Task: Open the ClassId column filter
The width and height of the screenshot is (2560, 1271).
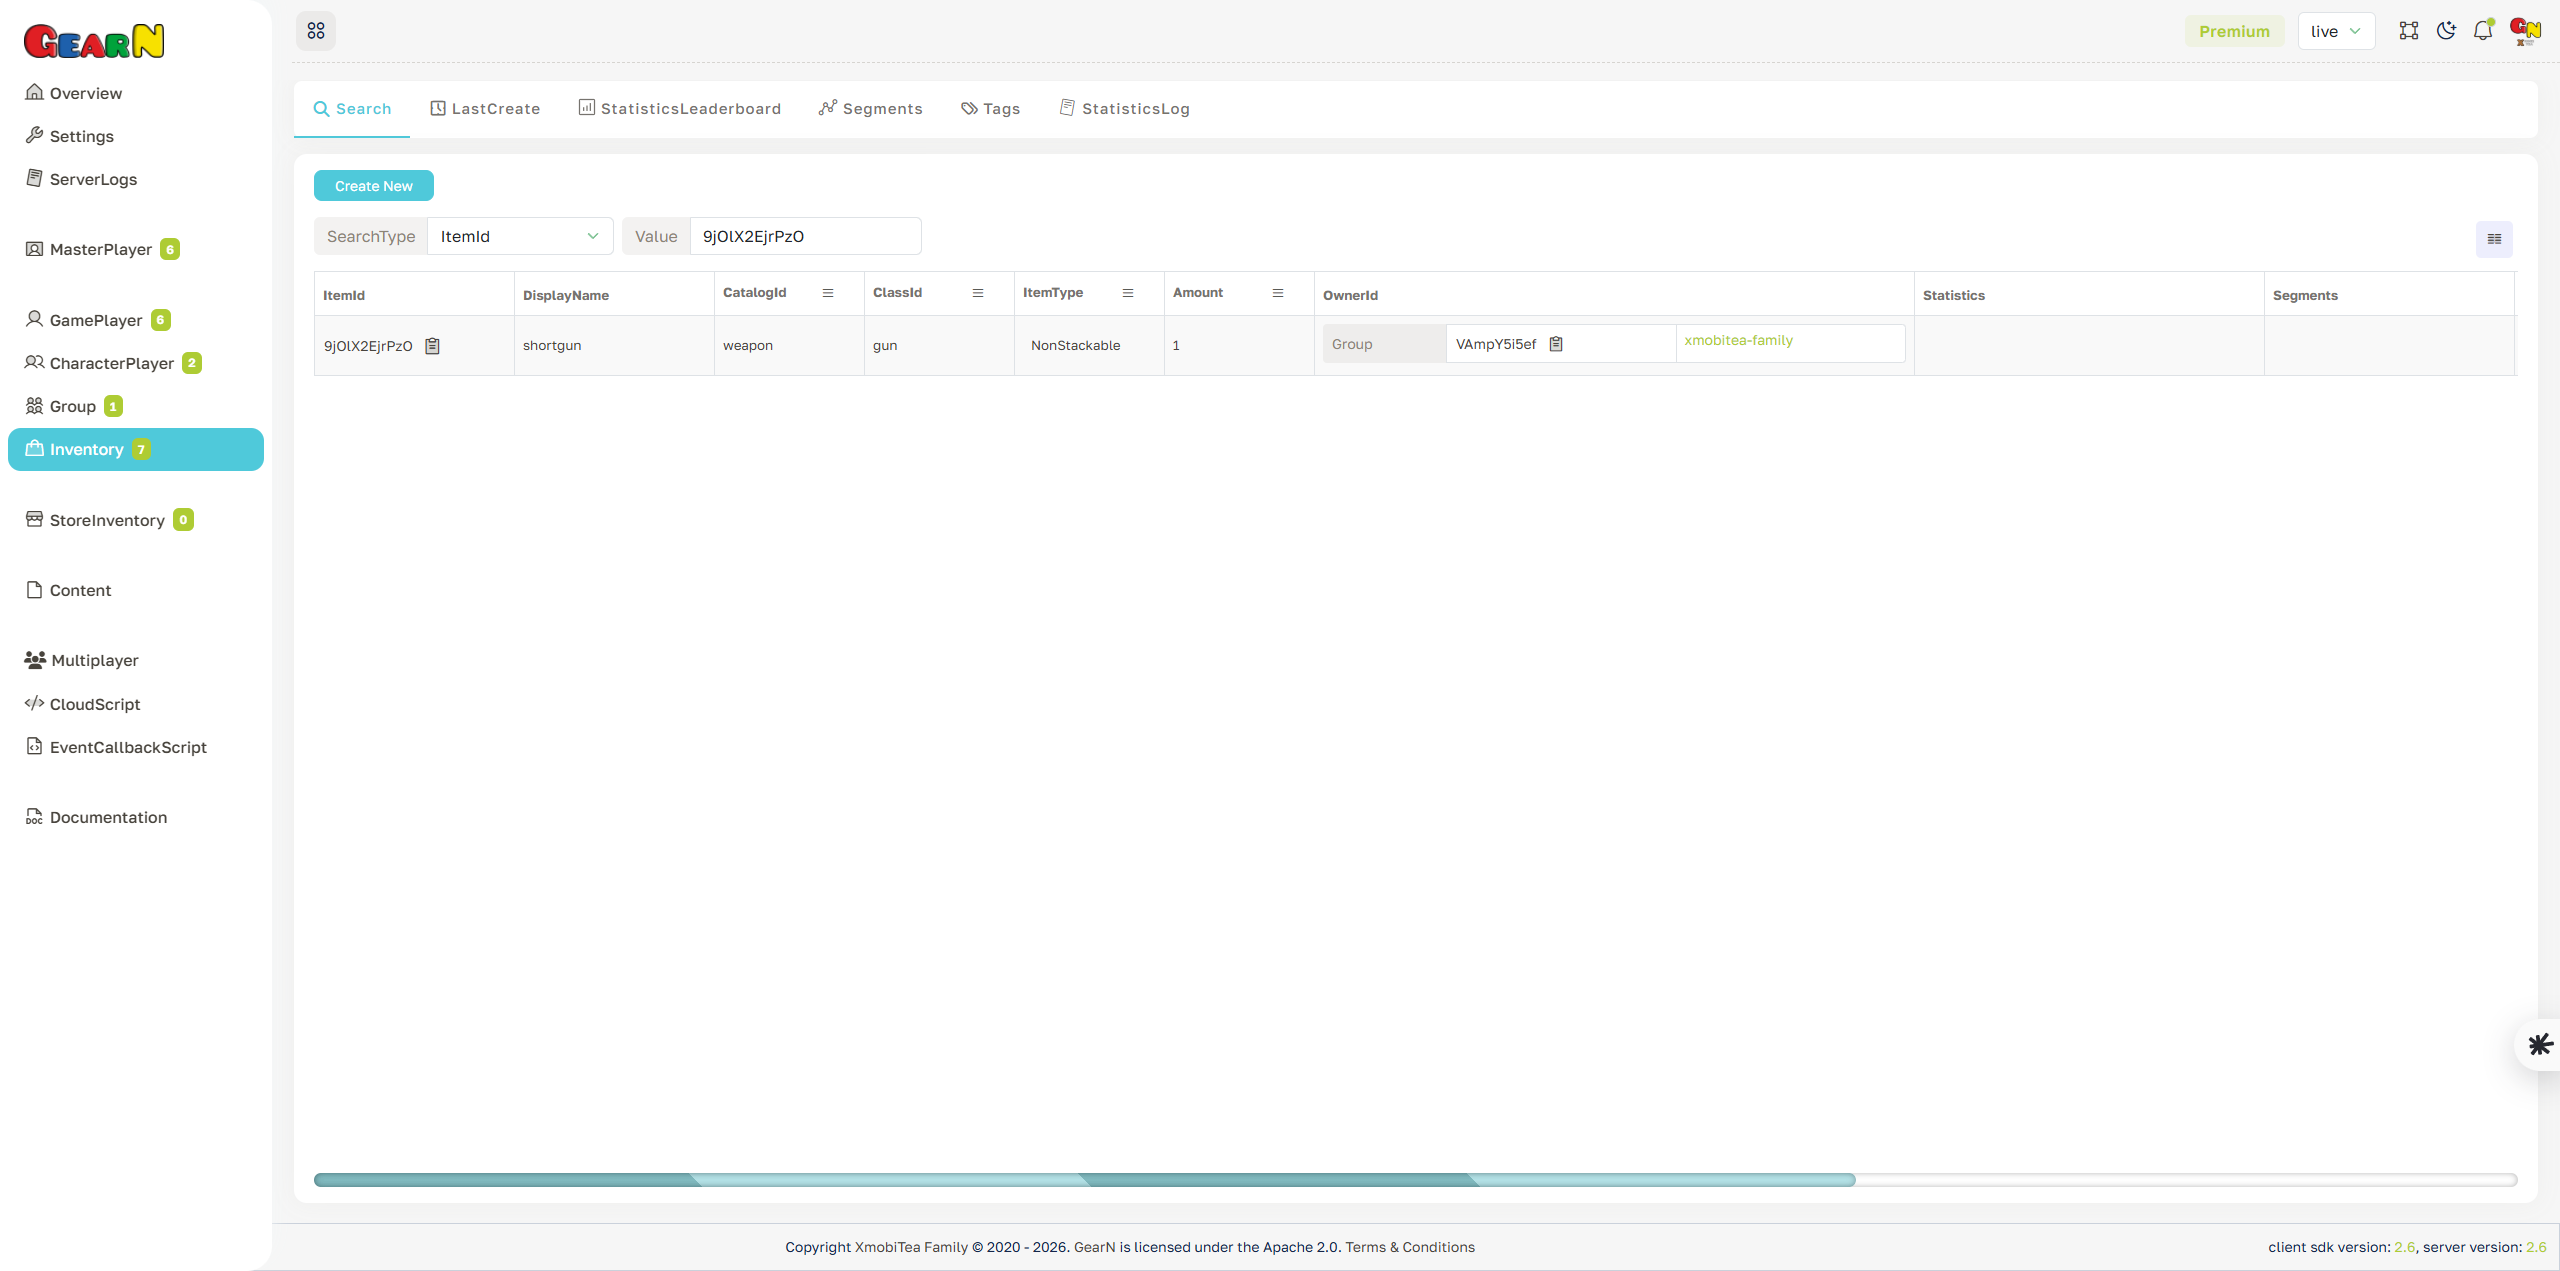Action: tap(978, 292)
